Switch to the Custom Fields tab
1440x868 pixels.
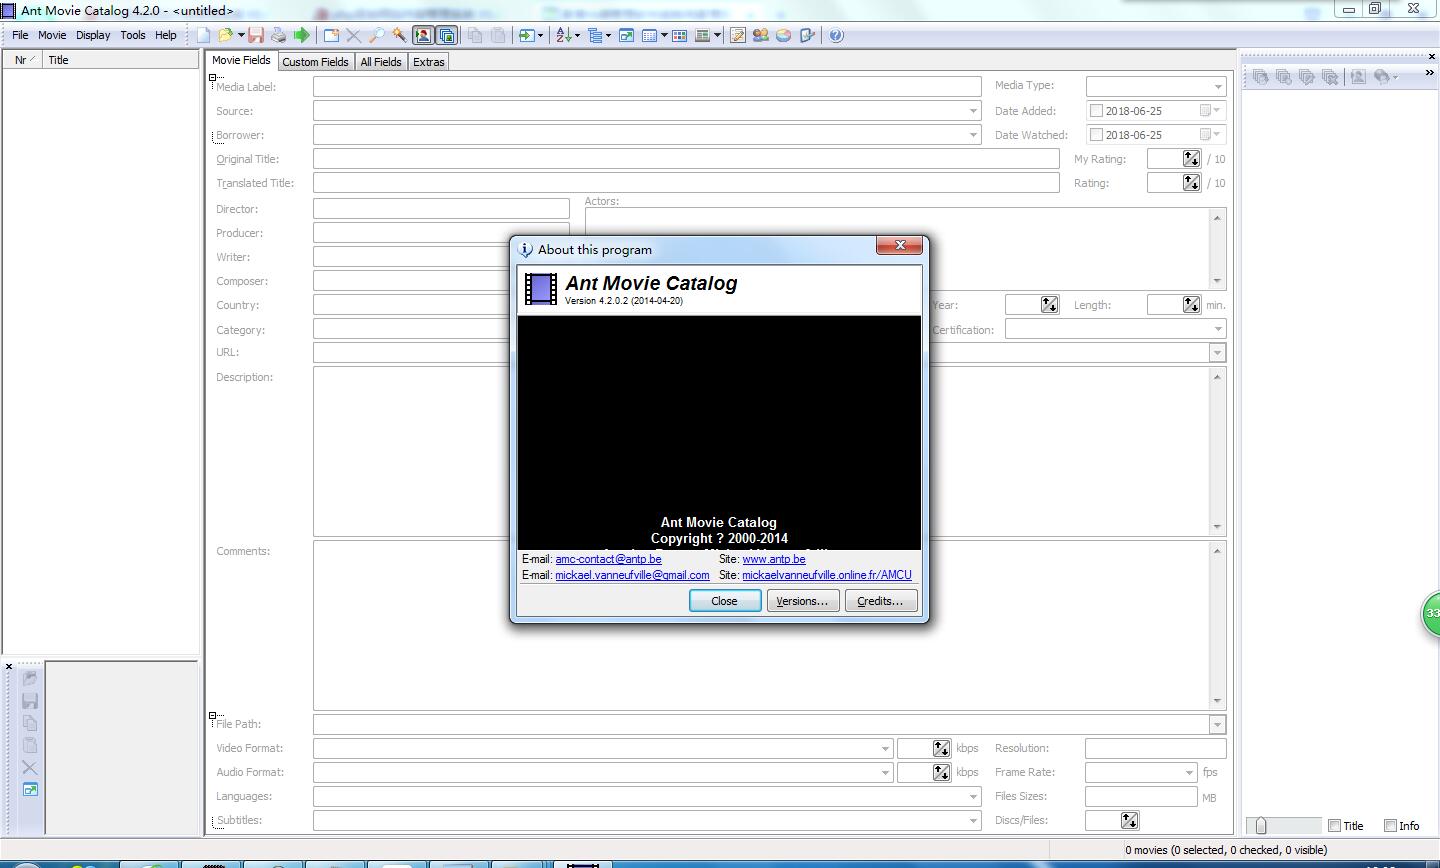tap(315, 62)
